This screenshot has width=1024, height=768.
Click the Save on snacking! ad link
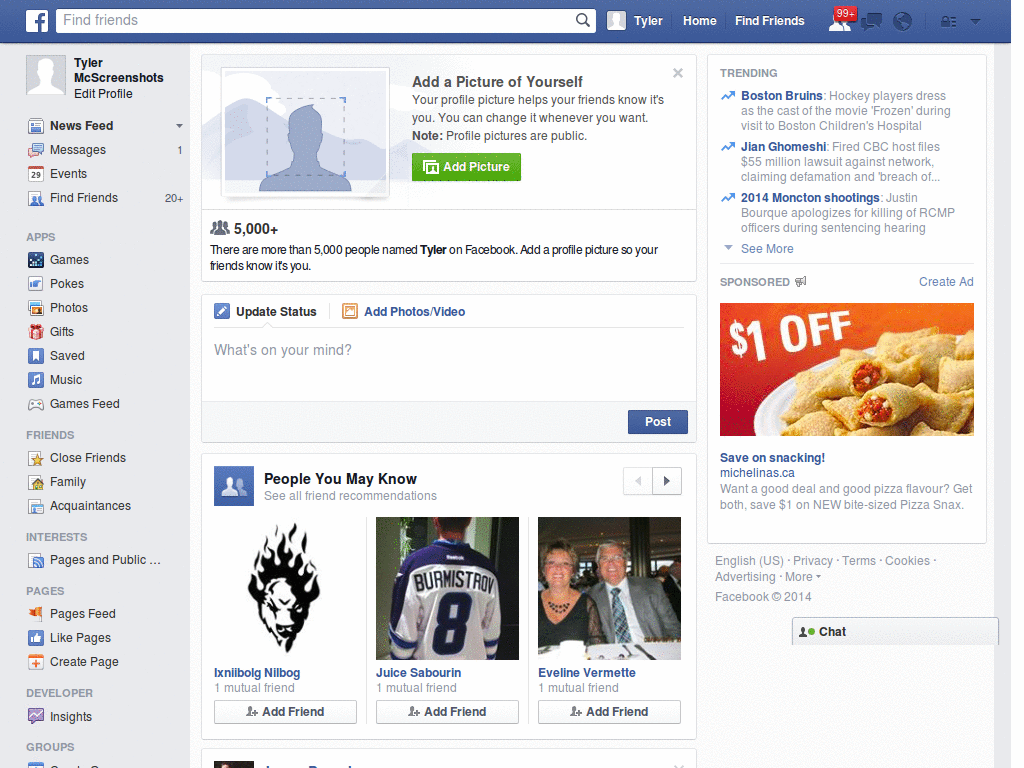click(x=772, y=458)
